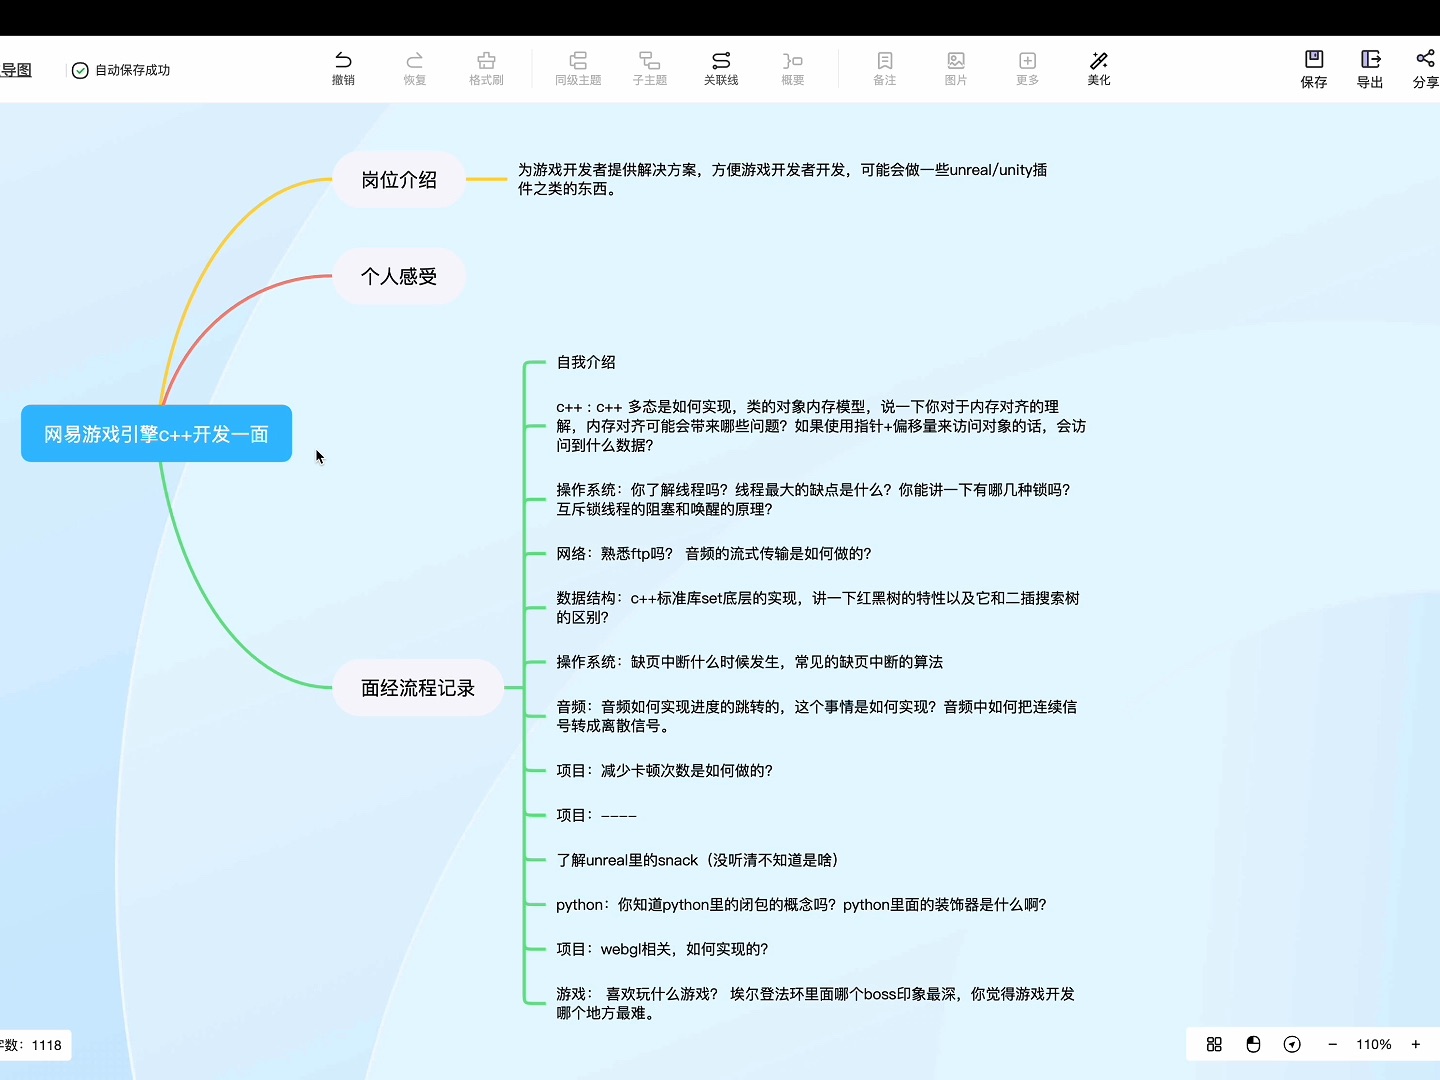Select the 项目:webgl相关 node
The width and height of the screenshot is (1440, 1080).
[662, 949]
